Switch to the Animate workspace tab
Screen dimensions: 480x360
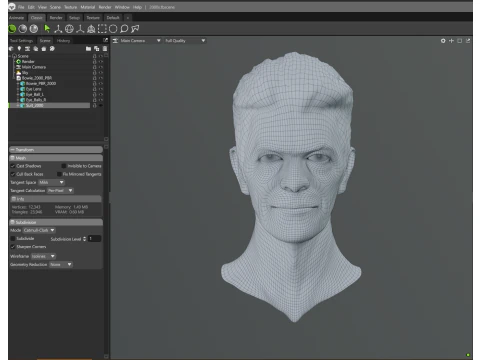click(x=17, y=18)
